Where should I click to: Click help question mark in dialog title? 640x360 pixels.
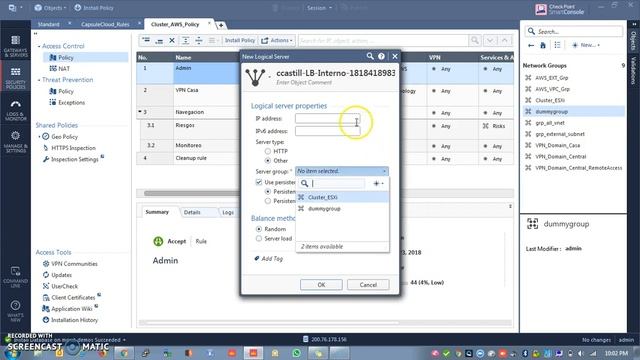(381, 56)
